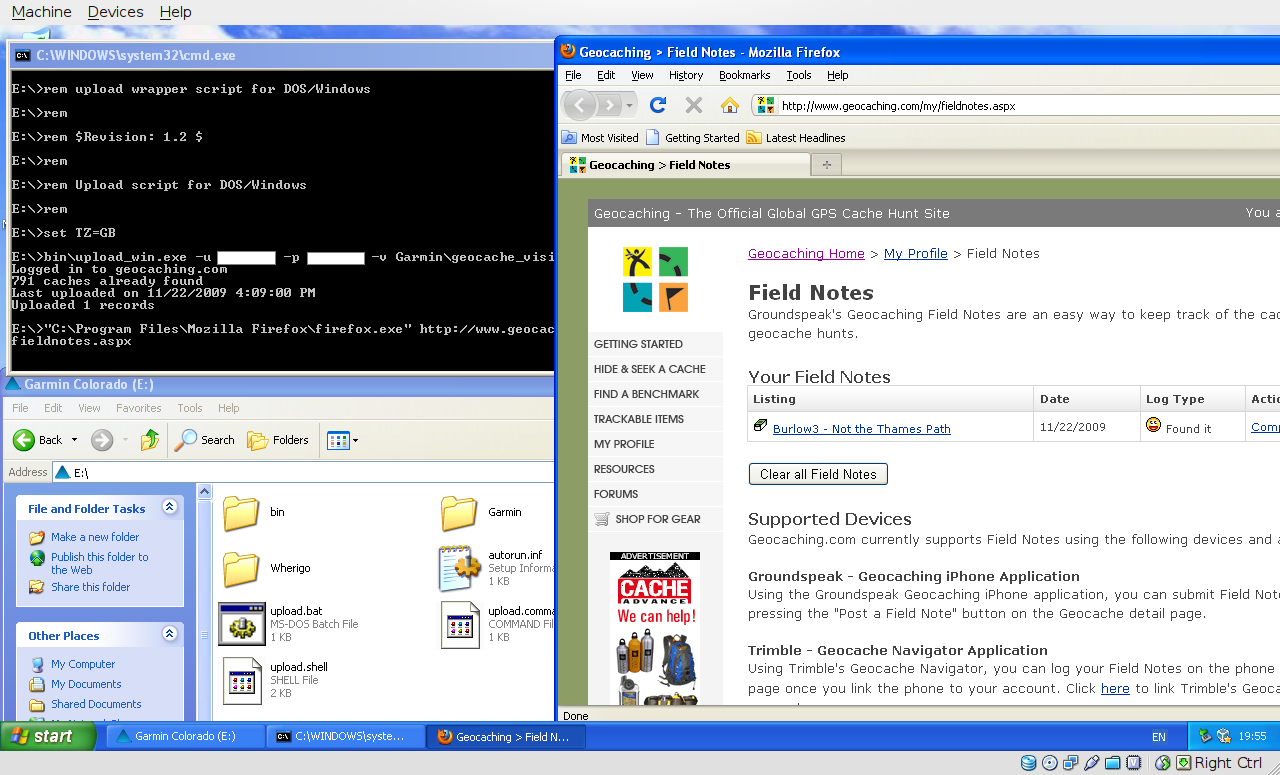Click the Windows Start button
Screen dimensions: 1280x775
point(48,736)
